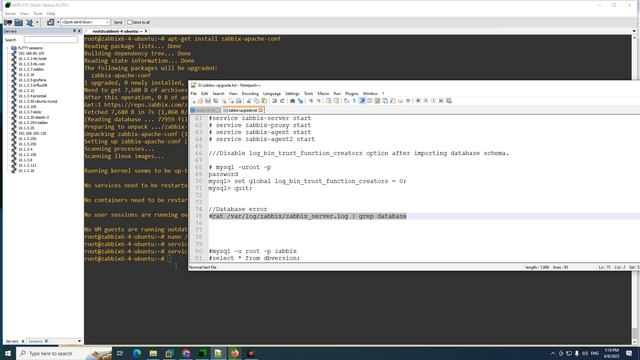Image resolution: width=640 pixels, height=360 pixels.
Task: Click the third MTPuTTY toolbar icon
Action: (30, 22)
